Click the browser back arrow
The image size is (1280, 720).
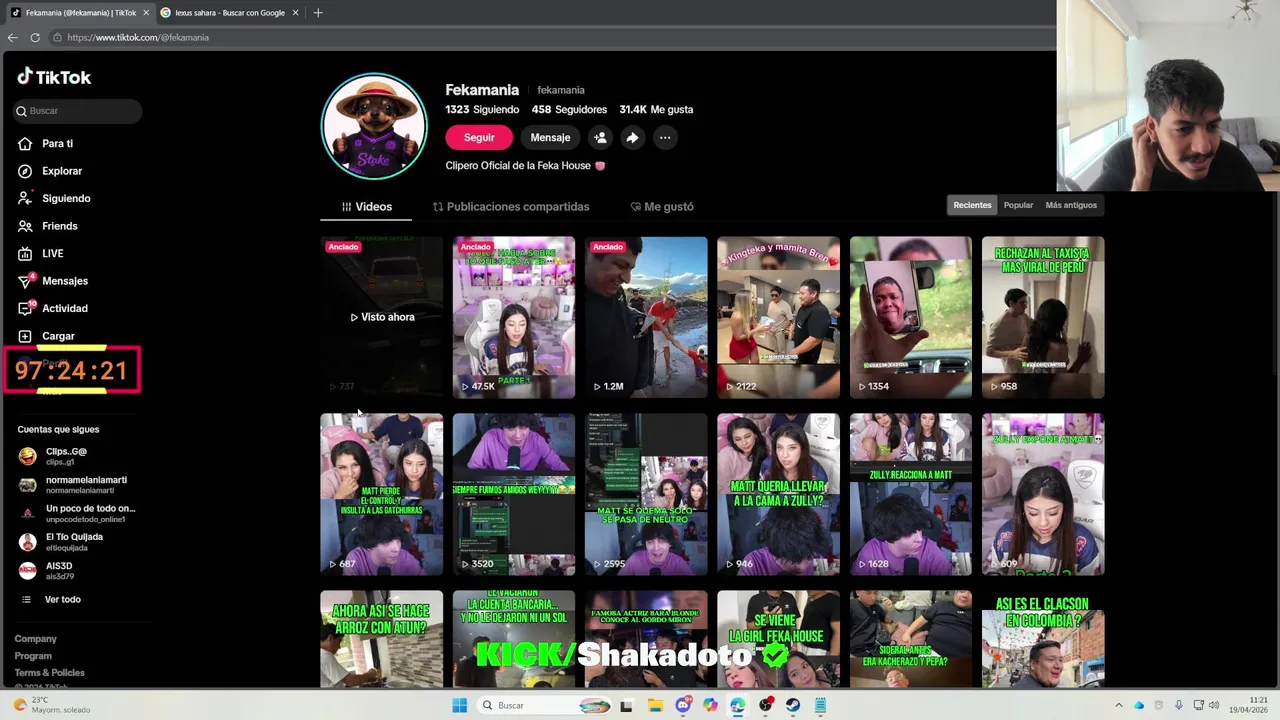coord(12,37)
